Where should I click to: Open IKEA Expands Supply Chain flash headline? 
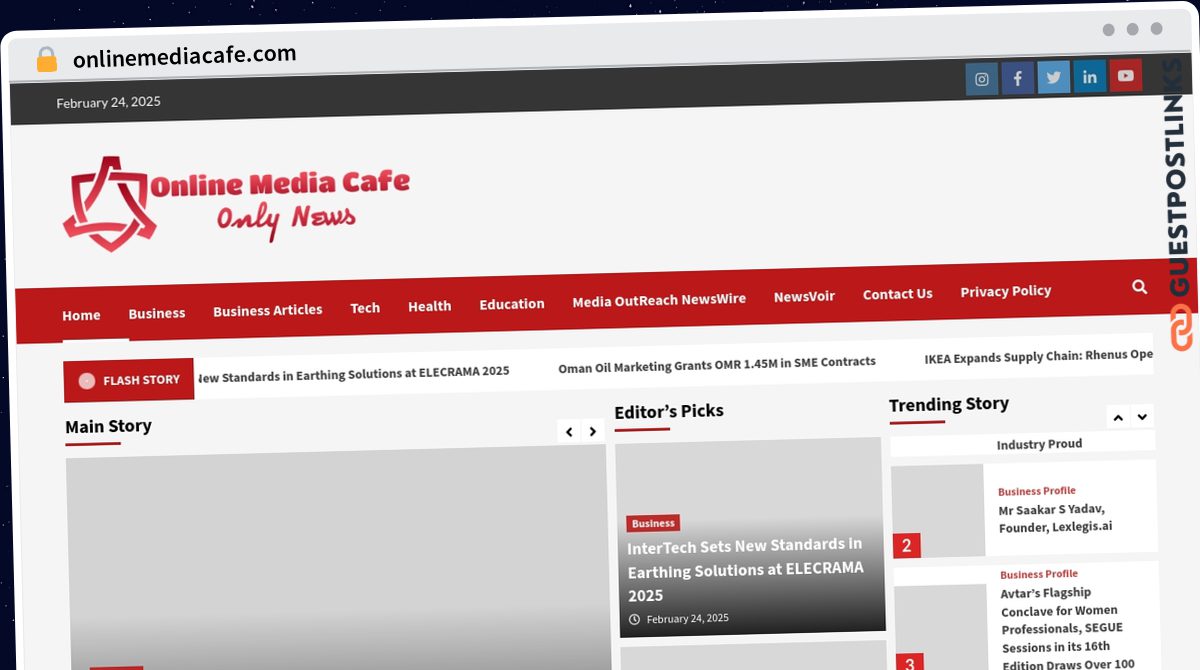1039,356
